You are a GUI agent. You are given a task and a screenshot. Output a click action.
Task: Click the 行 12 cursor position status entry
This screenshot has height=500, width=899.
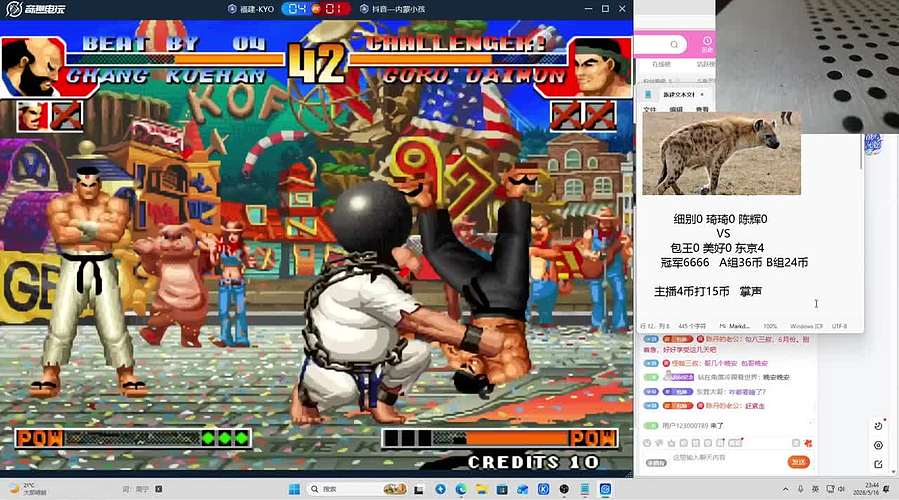[655, 326]
